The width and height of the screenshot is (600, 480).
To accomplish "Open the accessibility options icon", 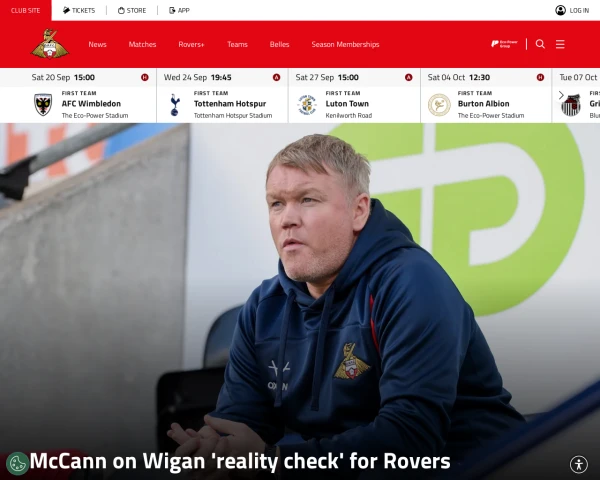I will tap(579, 464).
